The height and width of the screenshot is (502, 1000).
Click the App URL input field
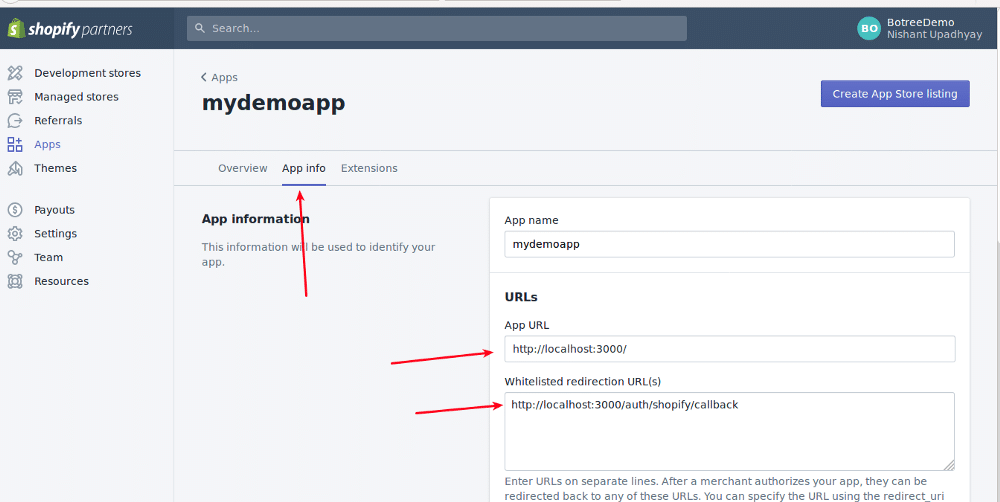pos(729,349)
